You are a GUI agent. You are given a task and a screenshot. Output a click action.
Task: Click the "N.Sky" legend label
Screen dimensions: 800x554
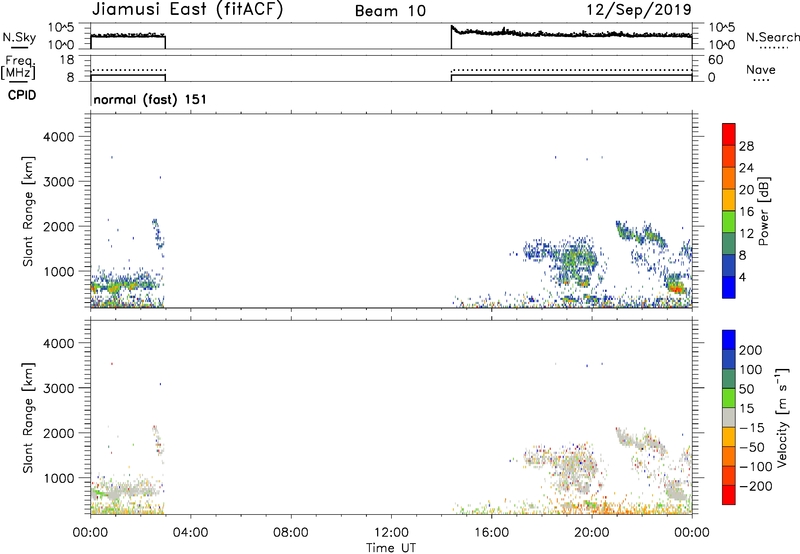[x=19, y=37]
